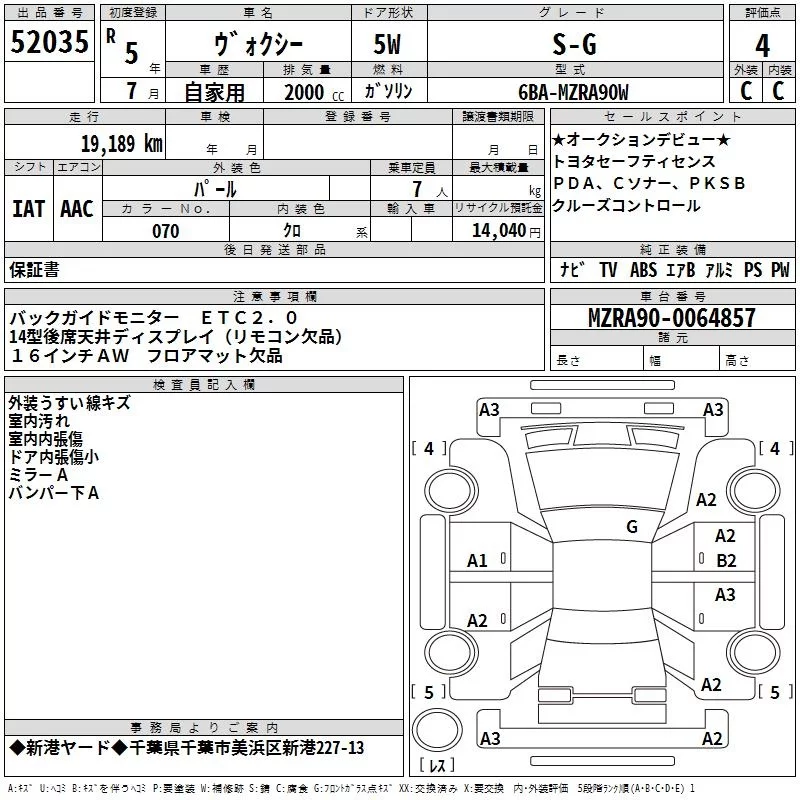Click damage mark A1 on car diagram
Viewport: 800px width, 800px height.
477,561
